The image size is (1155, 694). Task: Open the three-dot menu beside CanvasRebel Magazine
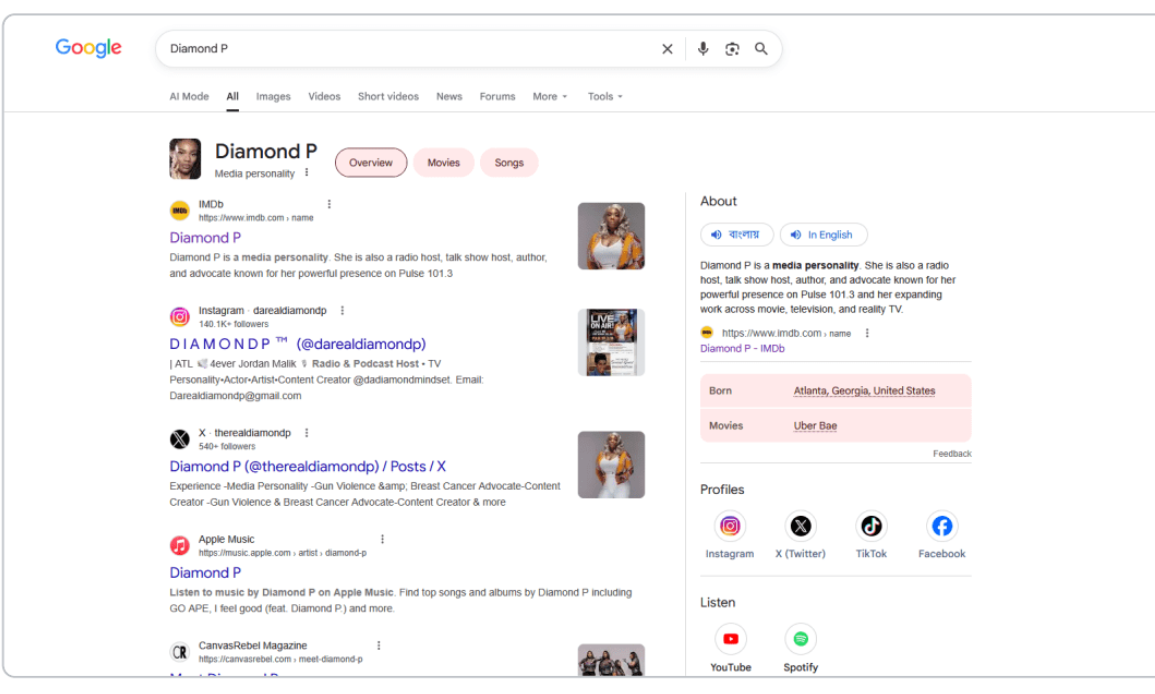379,645
